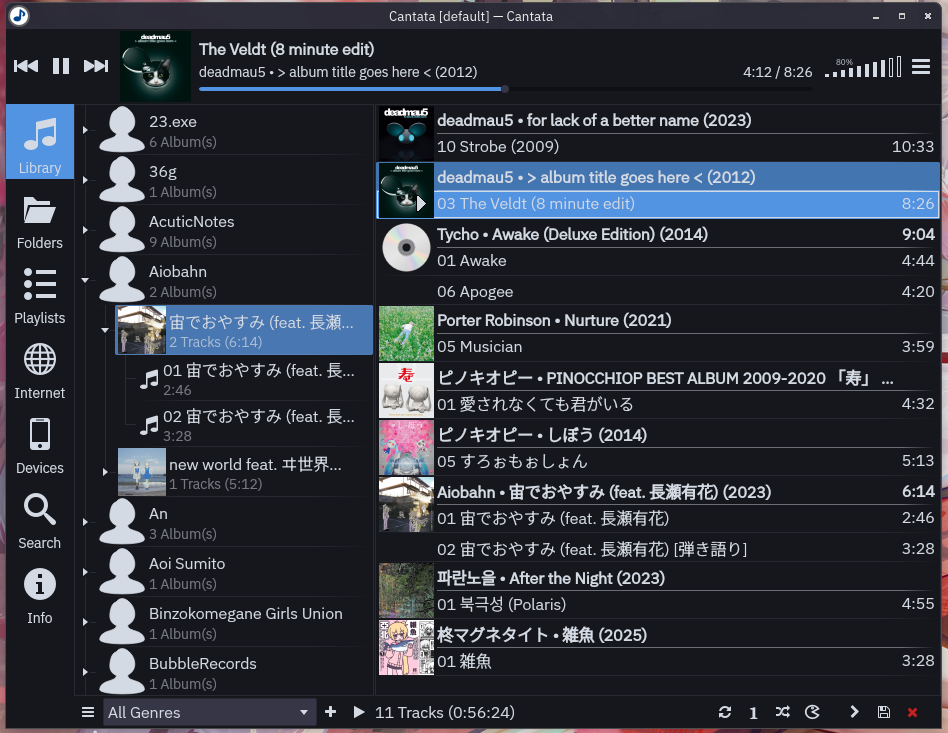Select queue track 02 宙でおやすみ [弾き語り]
The image size is (948, 733).
(686, 549)
